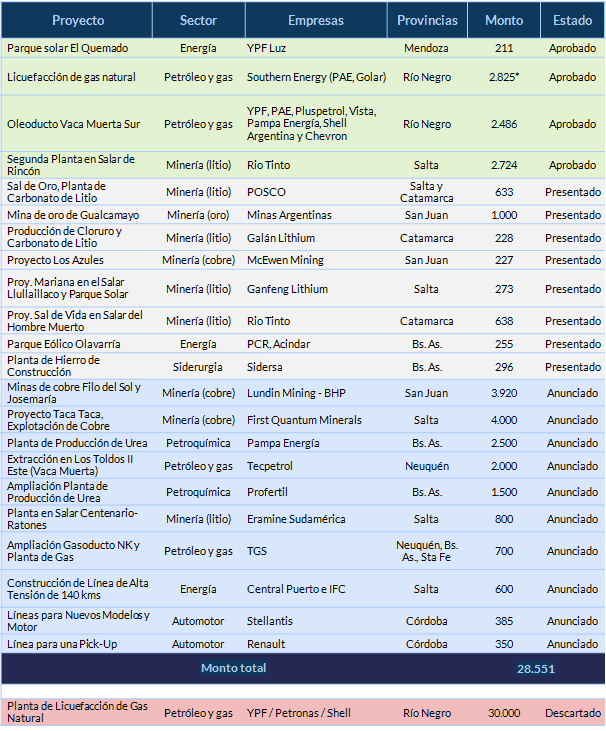Click the Mendoza province cell
The width and height of the screenshot is (606, 731).
pos(427,48)
